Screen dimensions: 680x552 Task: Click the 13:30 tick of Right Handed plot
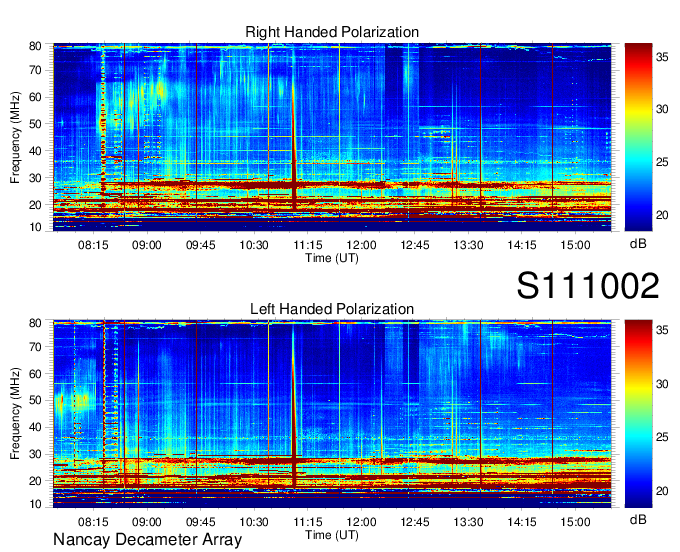click(468, 245)
